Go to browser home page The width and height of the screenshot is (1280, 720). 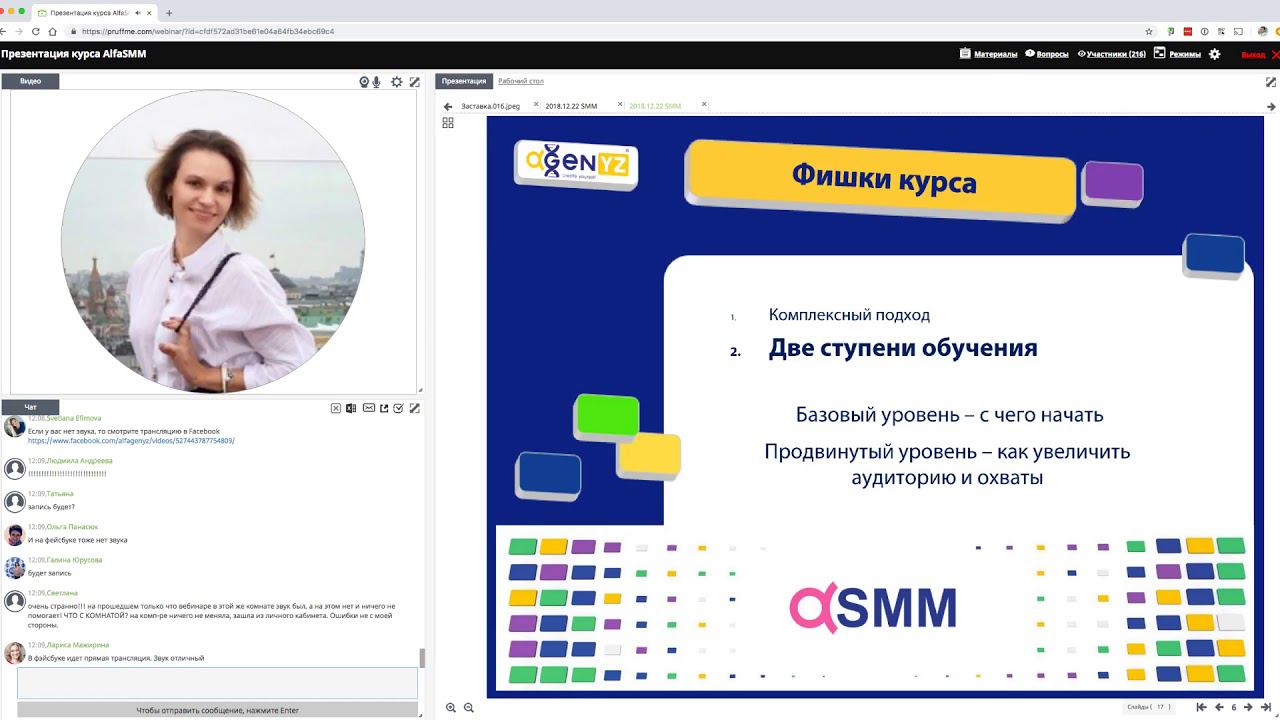tap(52, 31)
